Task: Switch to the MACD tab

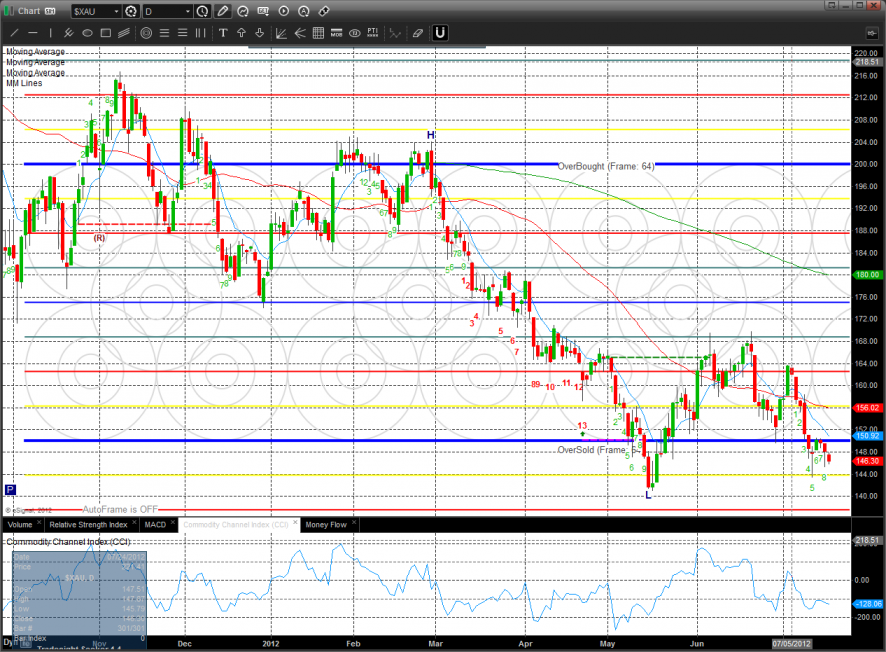Action: 155,524
